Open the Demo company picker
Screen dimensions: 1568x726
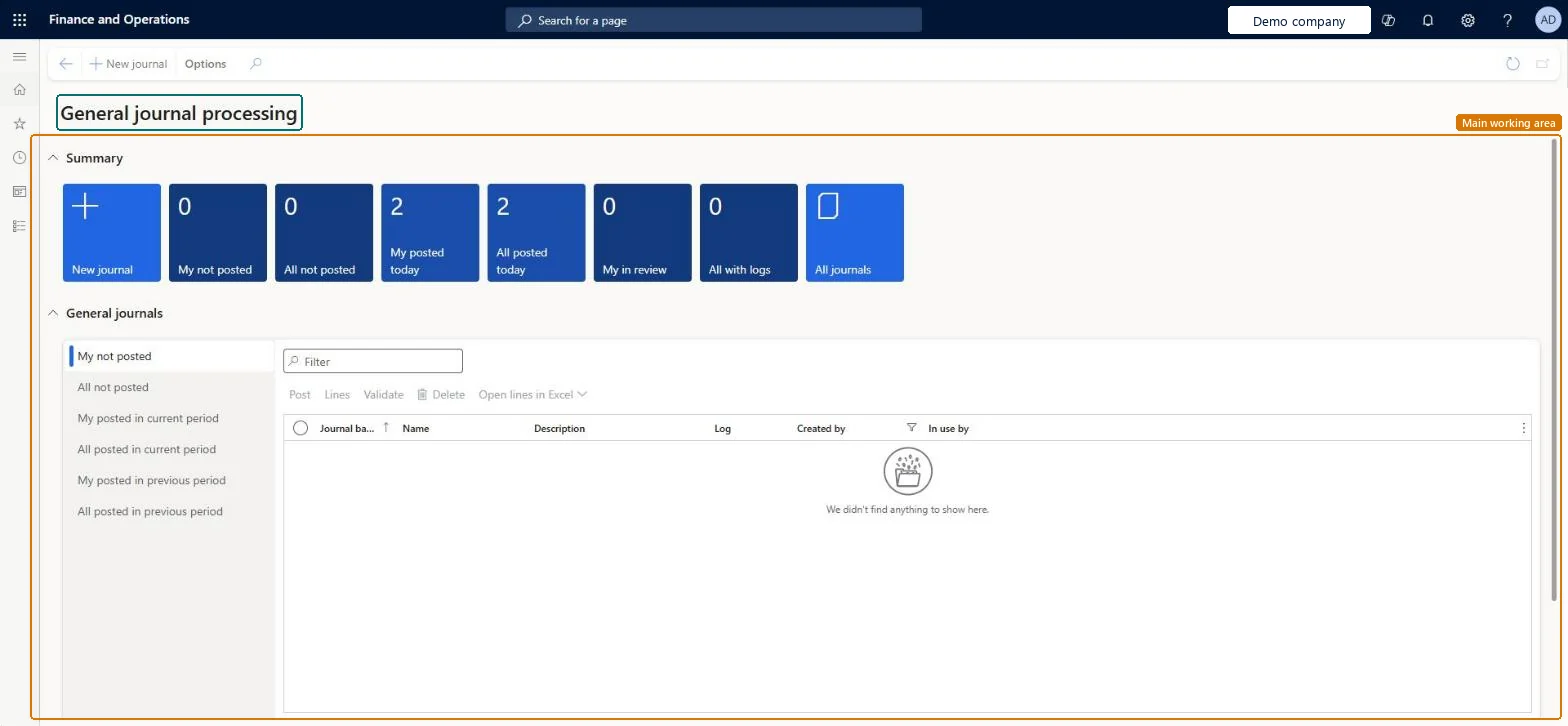(x=1299, y=21)
